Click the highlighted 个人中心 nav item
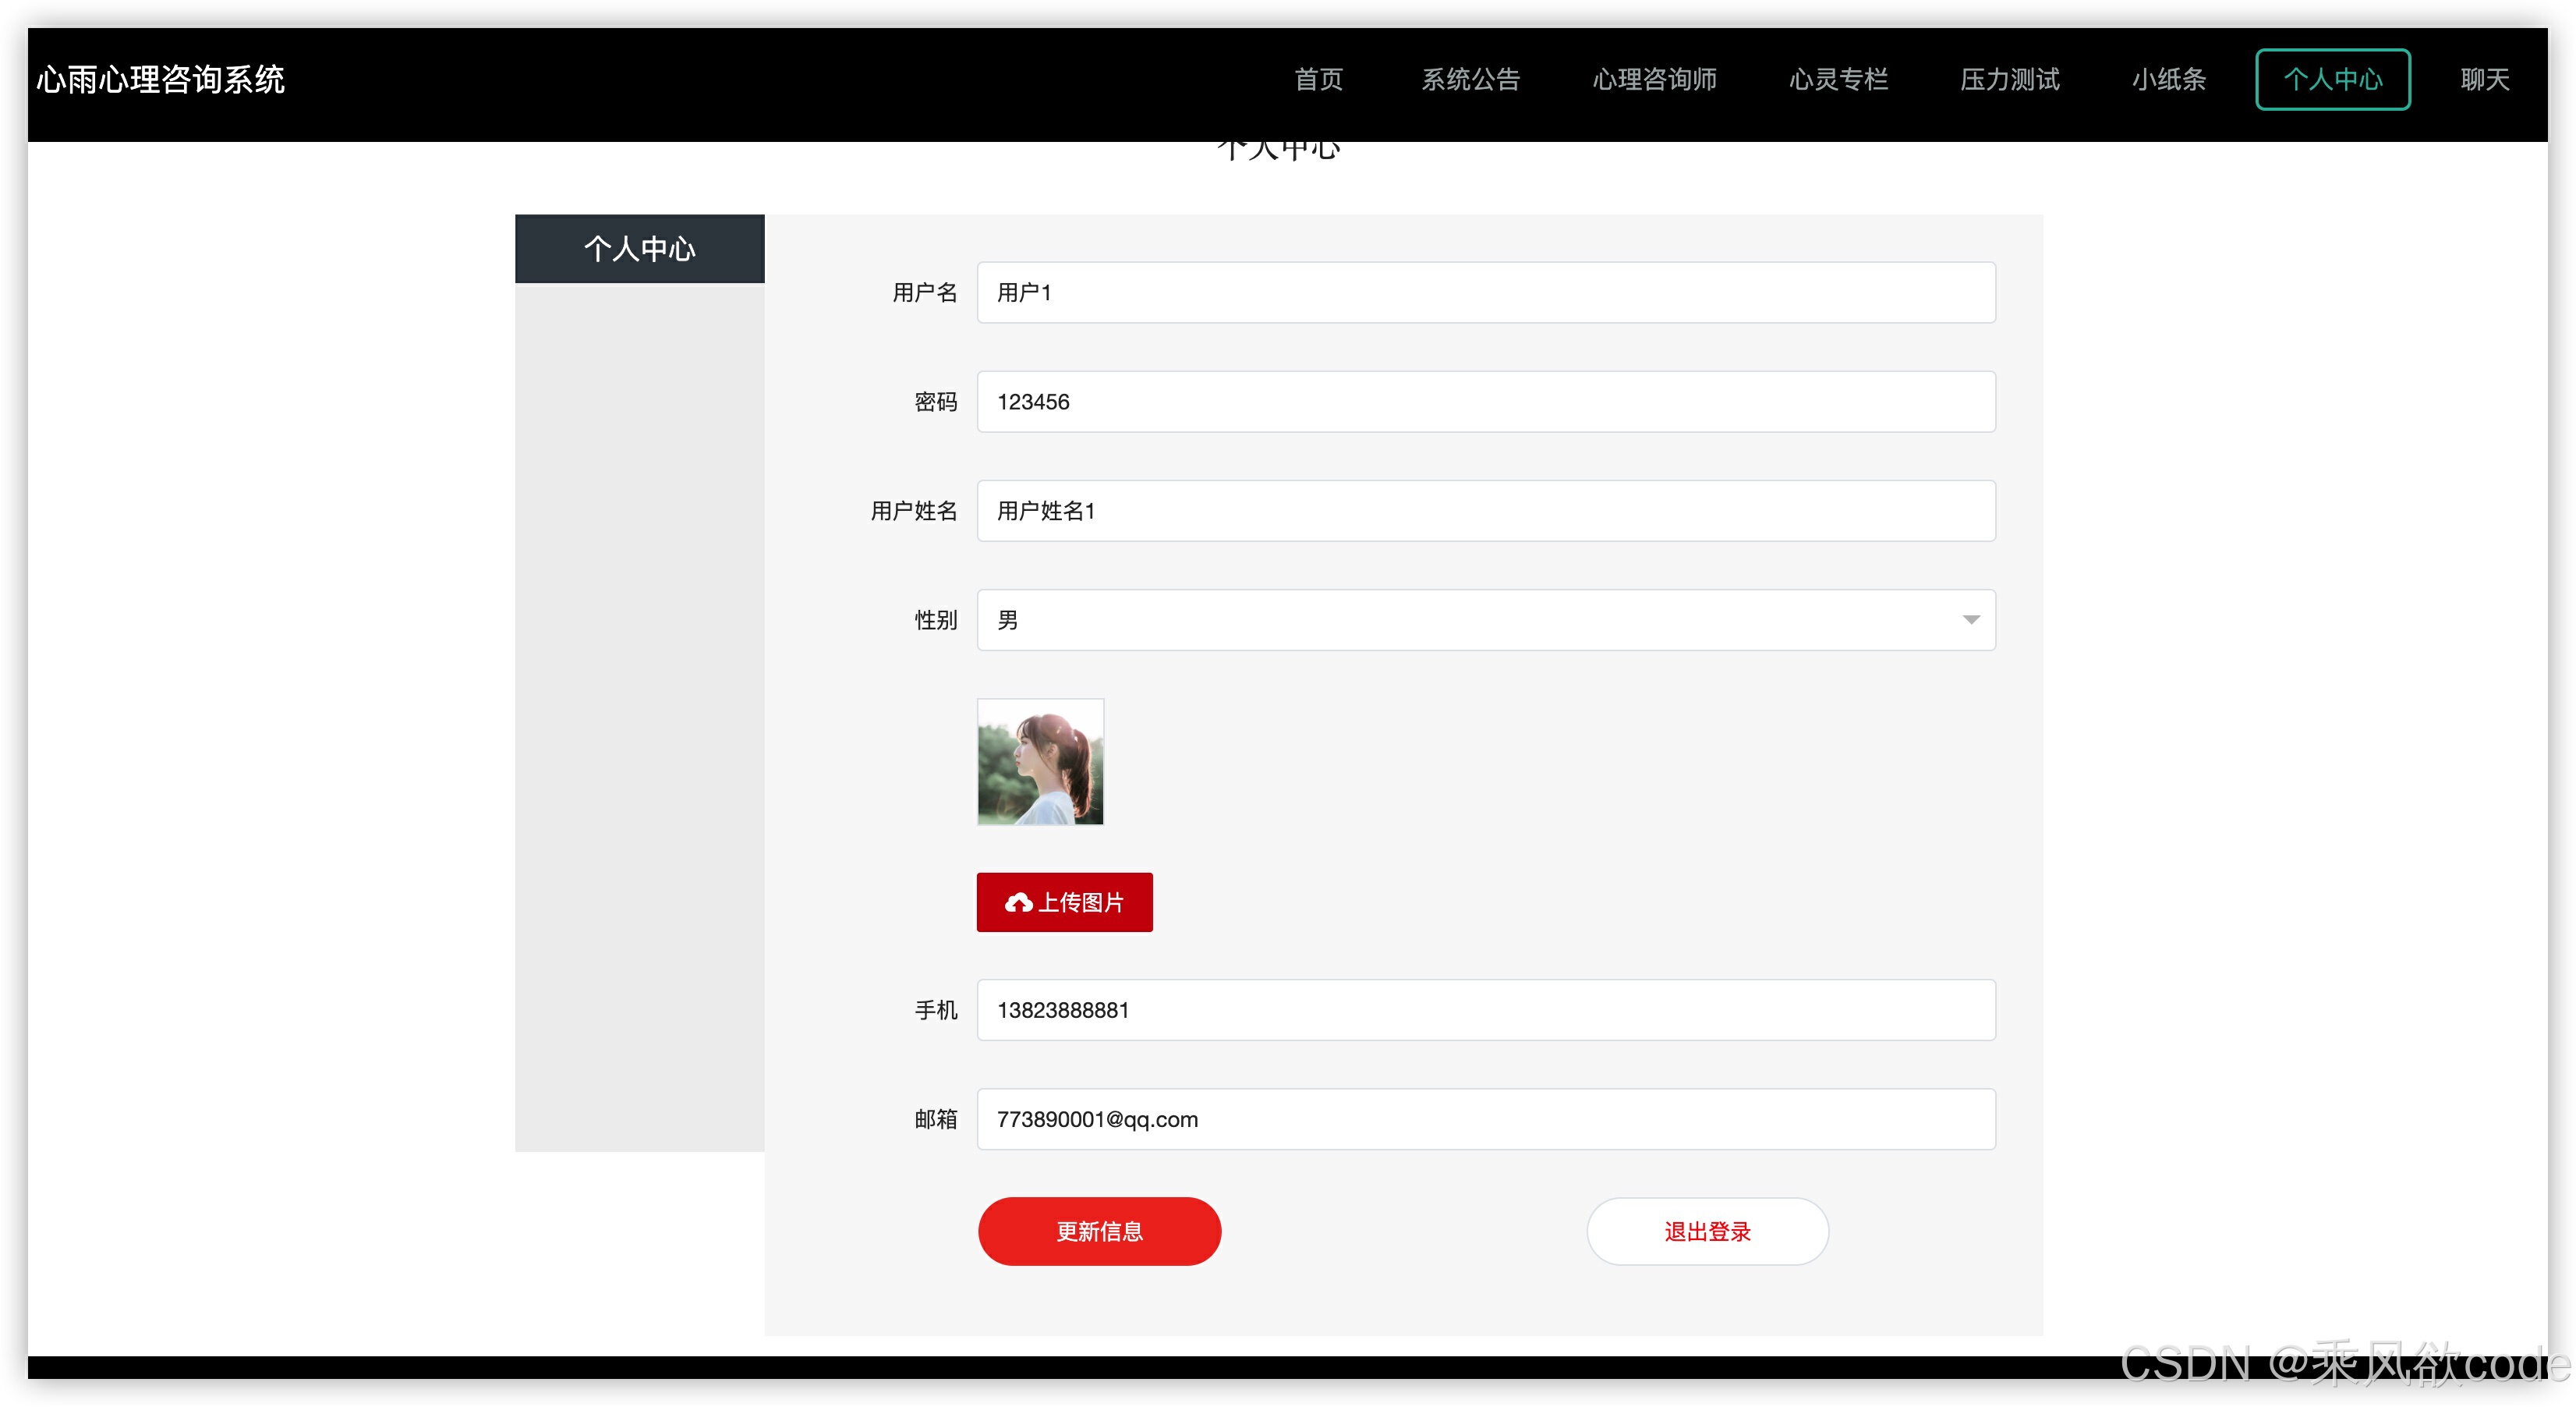This screenshot has height=1407, width=2576. pyautogui.click(x=2332, y=79)
